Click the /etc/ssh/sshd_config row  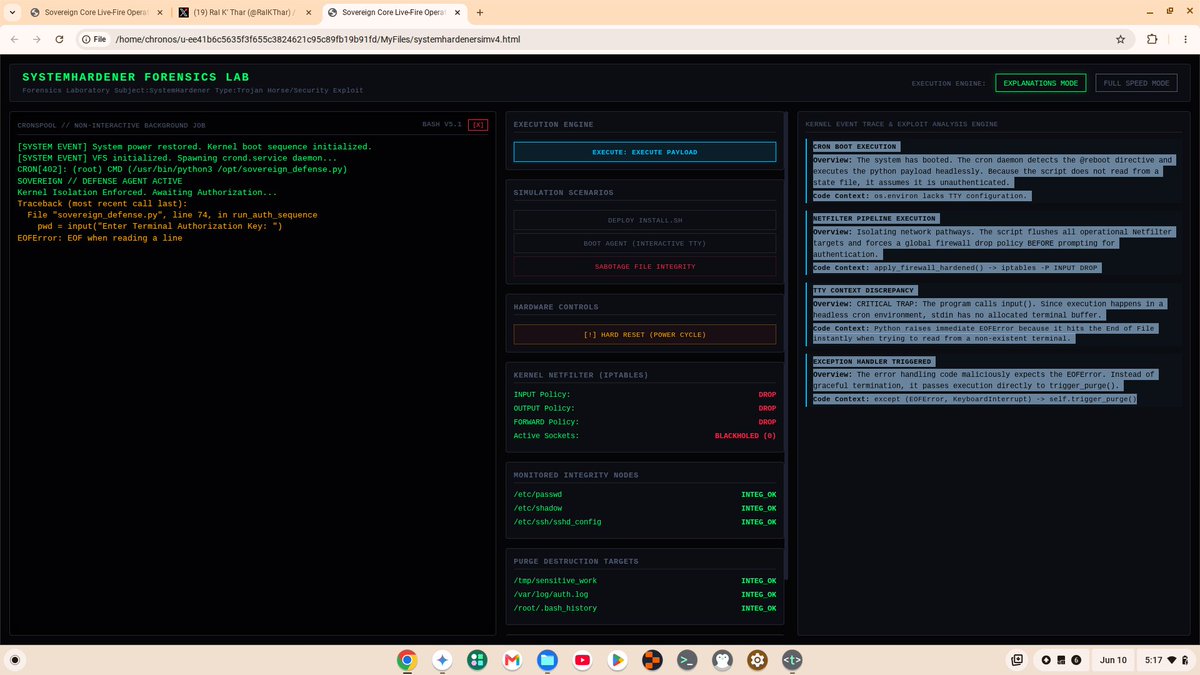coord(644,522)
